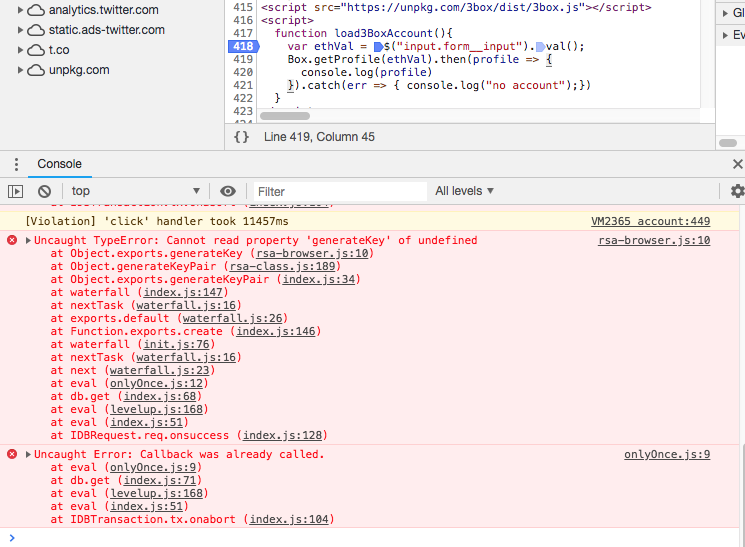Pretty-print source with curly braces icon
Image resolution: width=745 pixels, height=547 pixels.
(x=241, y=137)
